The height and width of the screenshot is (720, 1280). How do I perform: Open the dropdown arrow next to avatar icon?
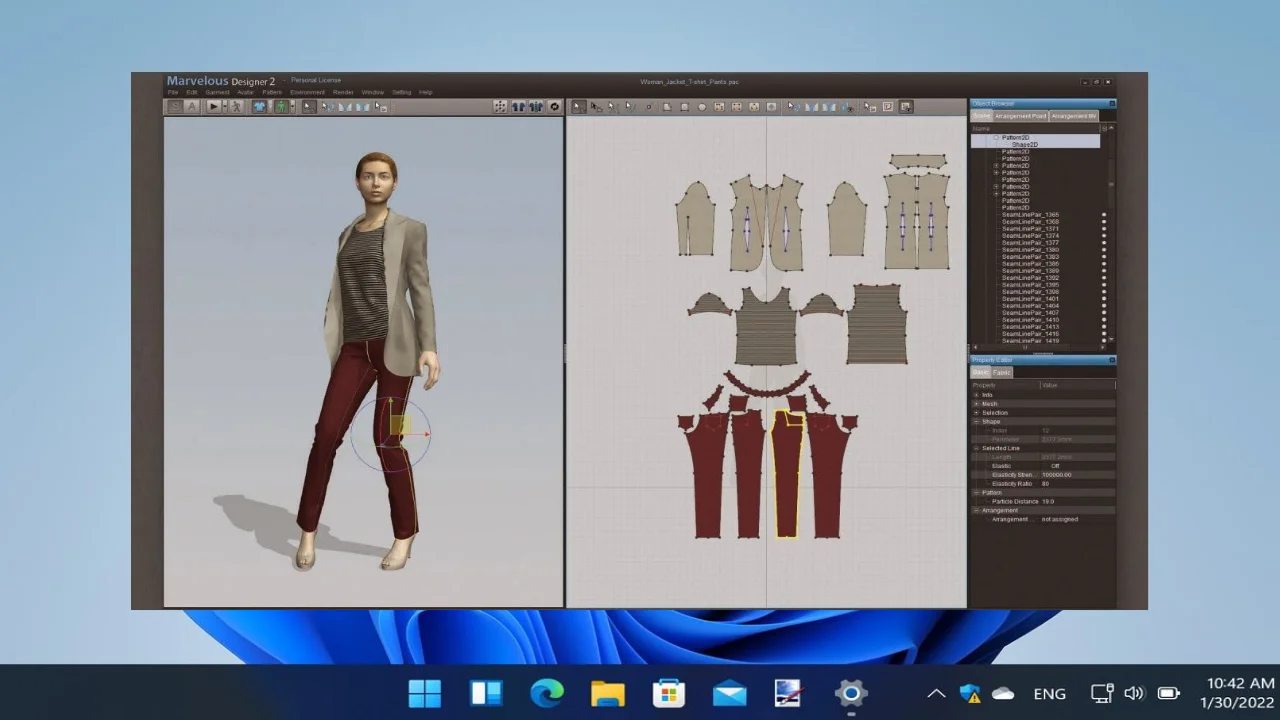tap(292, 106)
